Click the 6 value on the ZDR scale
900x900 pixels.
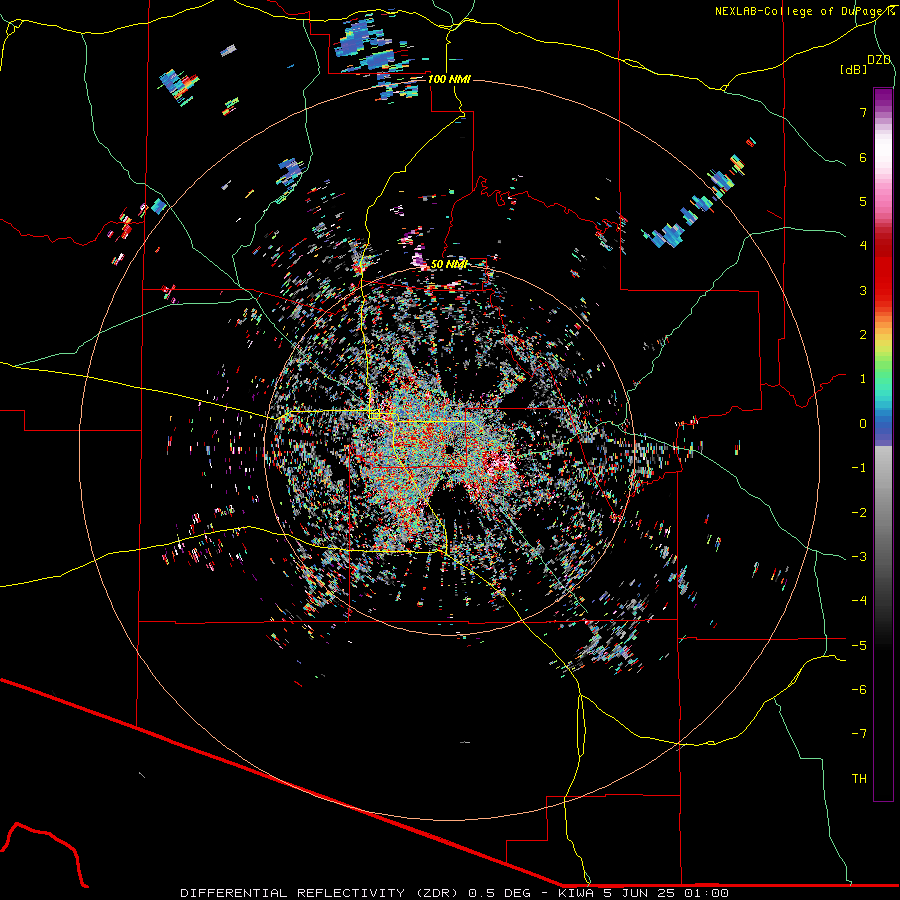863,157
